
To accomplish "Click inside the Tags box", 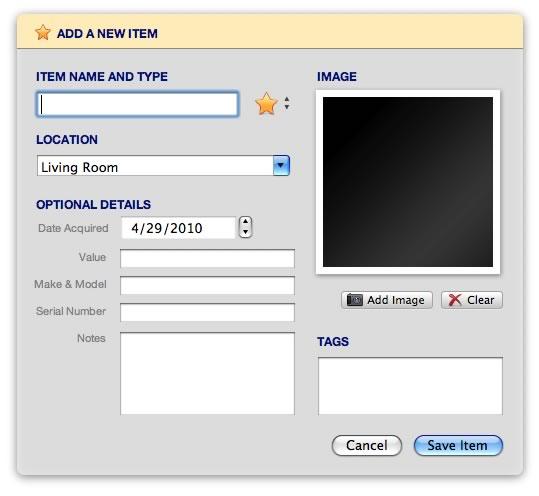I will pos(410,386).
